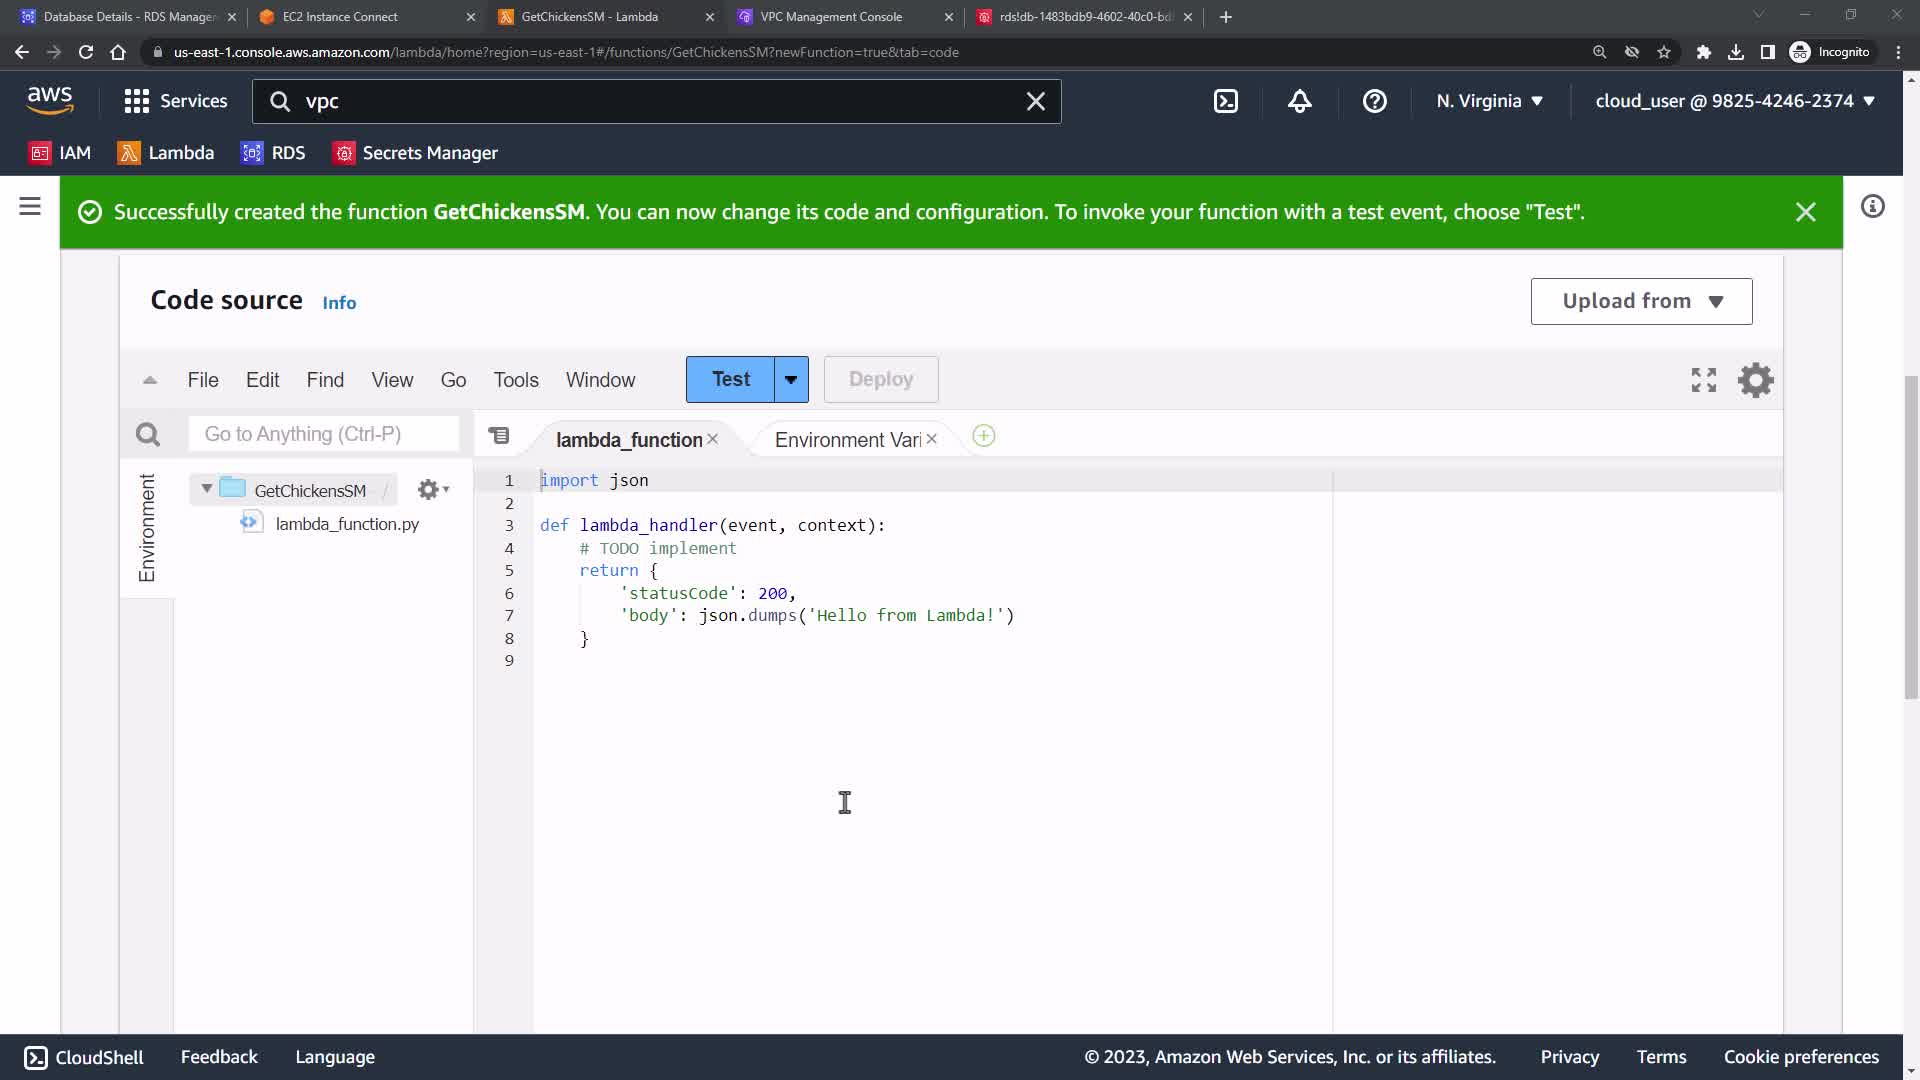Add new editor tab with plus icon
This screenshot has width=1920, height=1080.
point(983,436)
